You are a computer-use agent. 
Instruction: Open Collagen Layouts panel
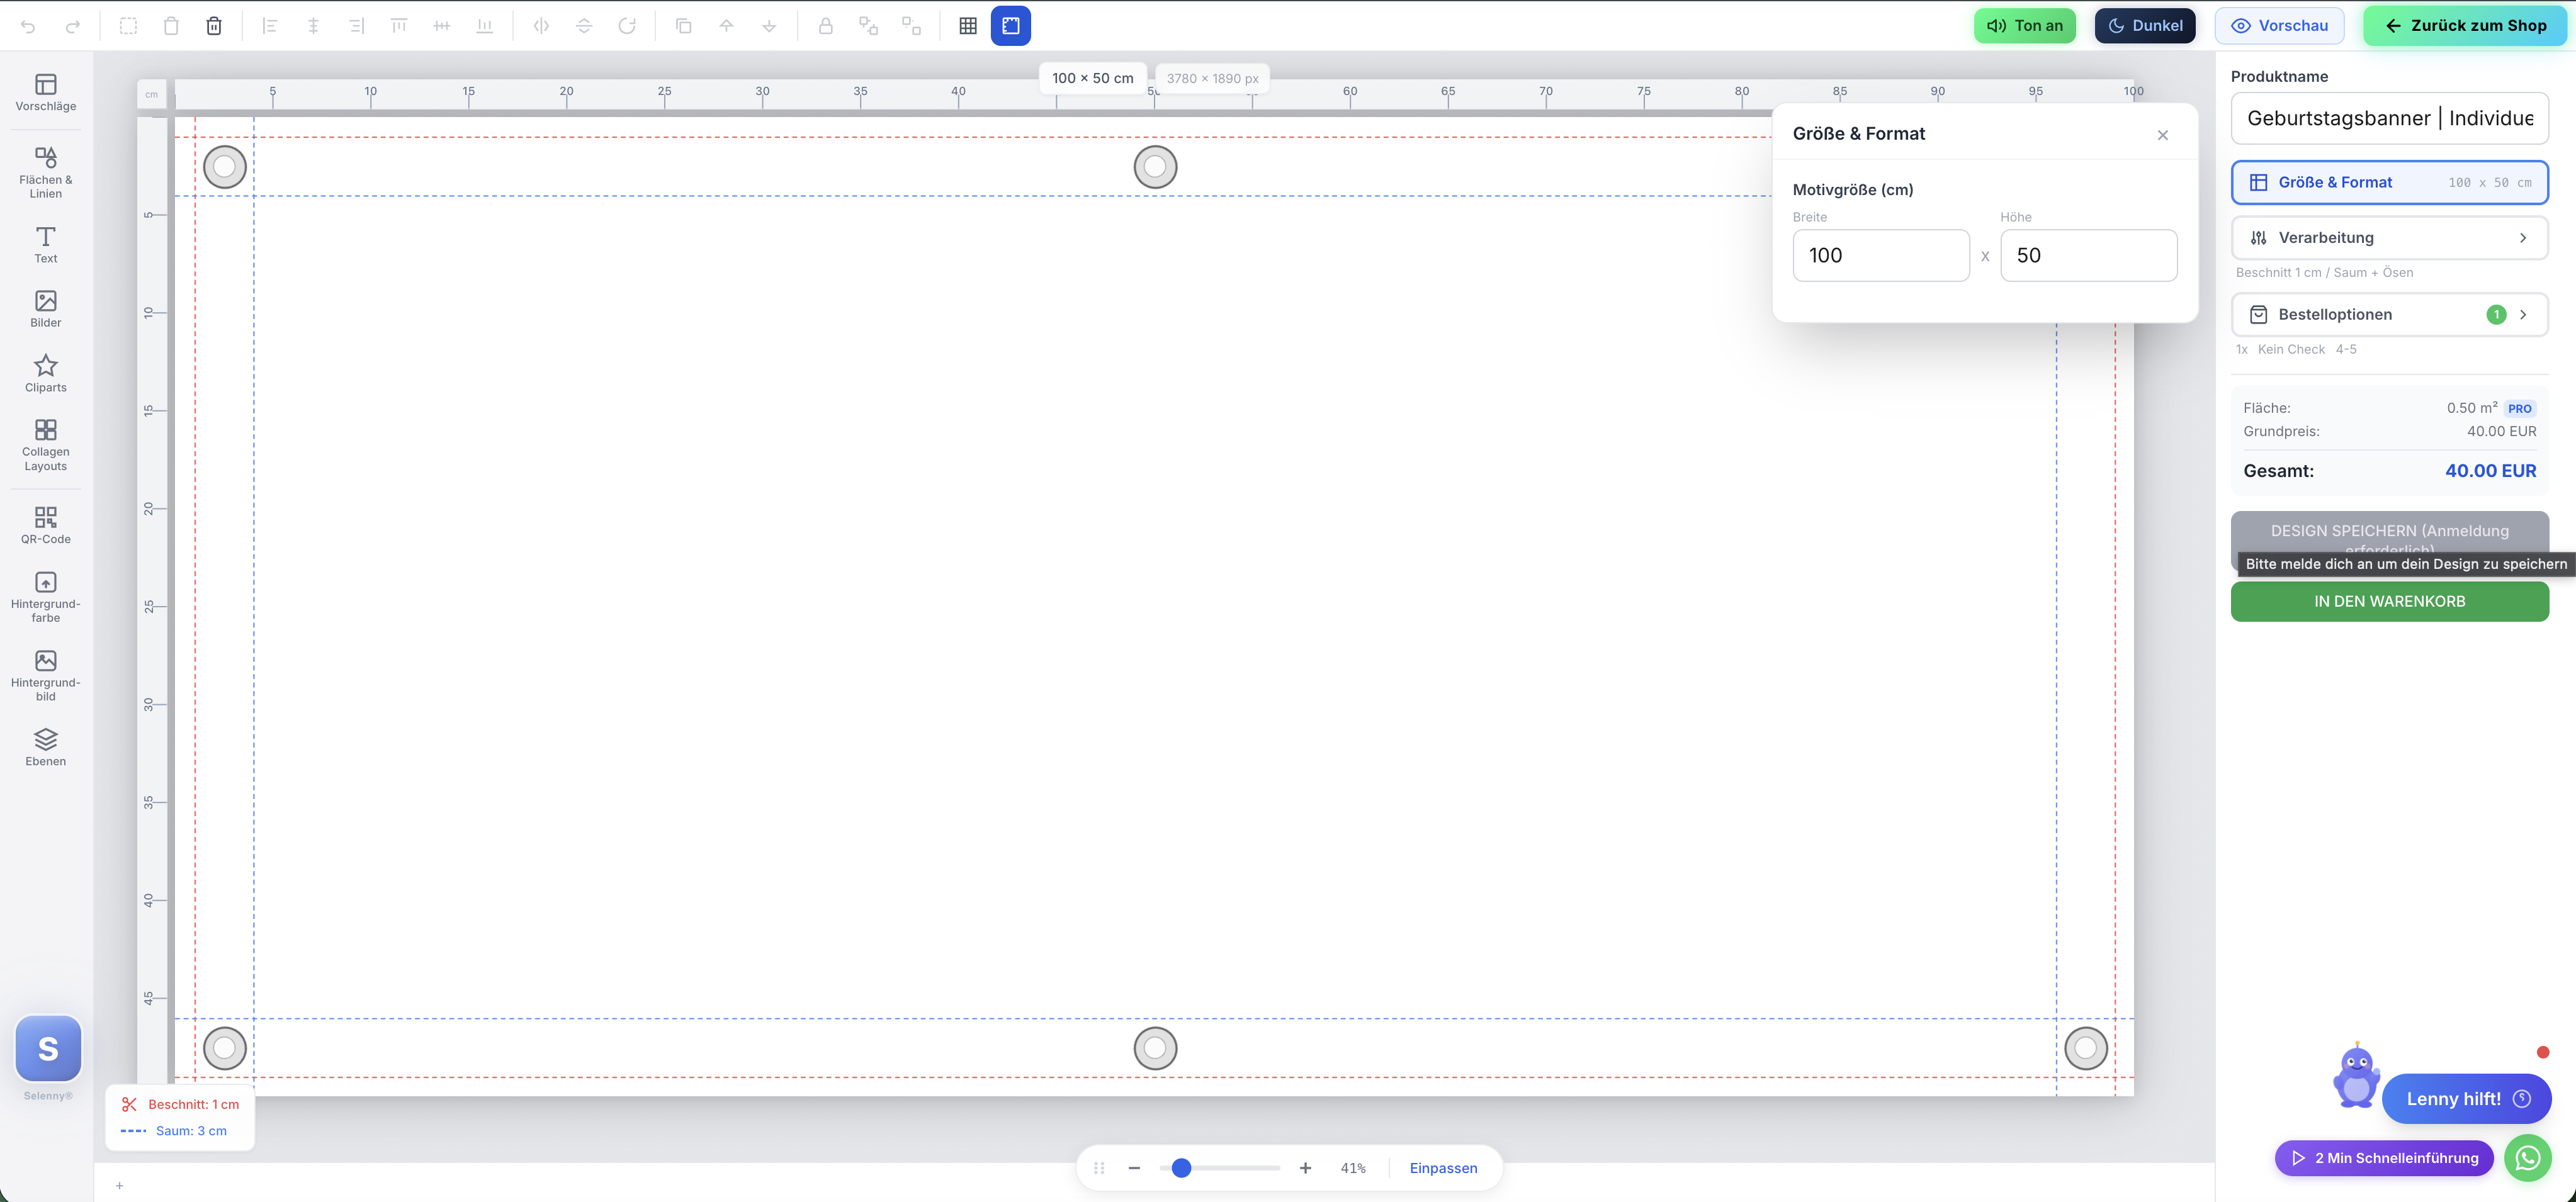[x=46, y=445]
